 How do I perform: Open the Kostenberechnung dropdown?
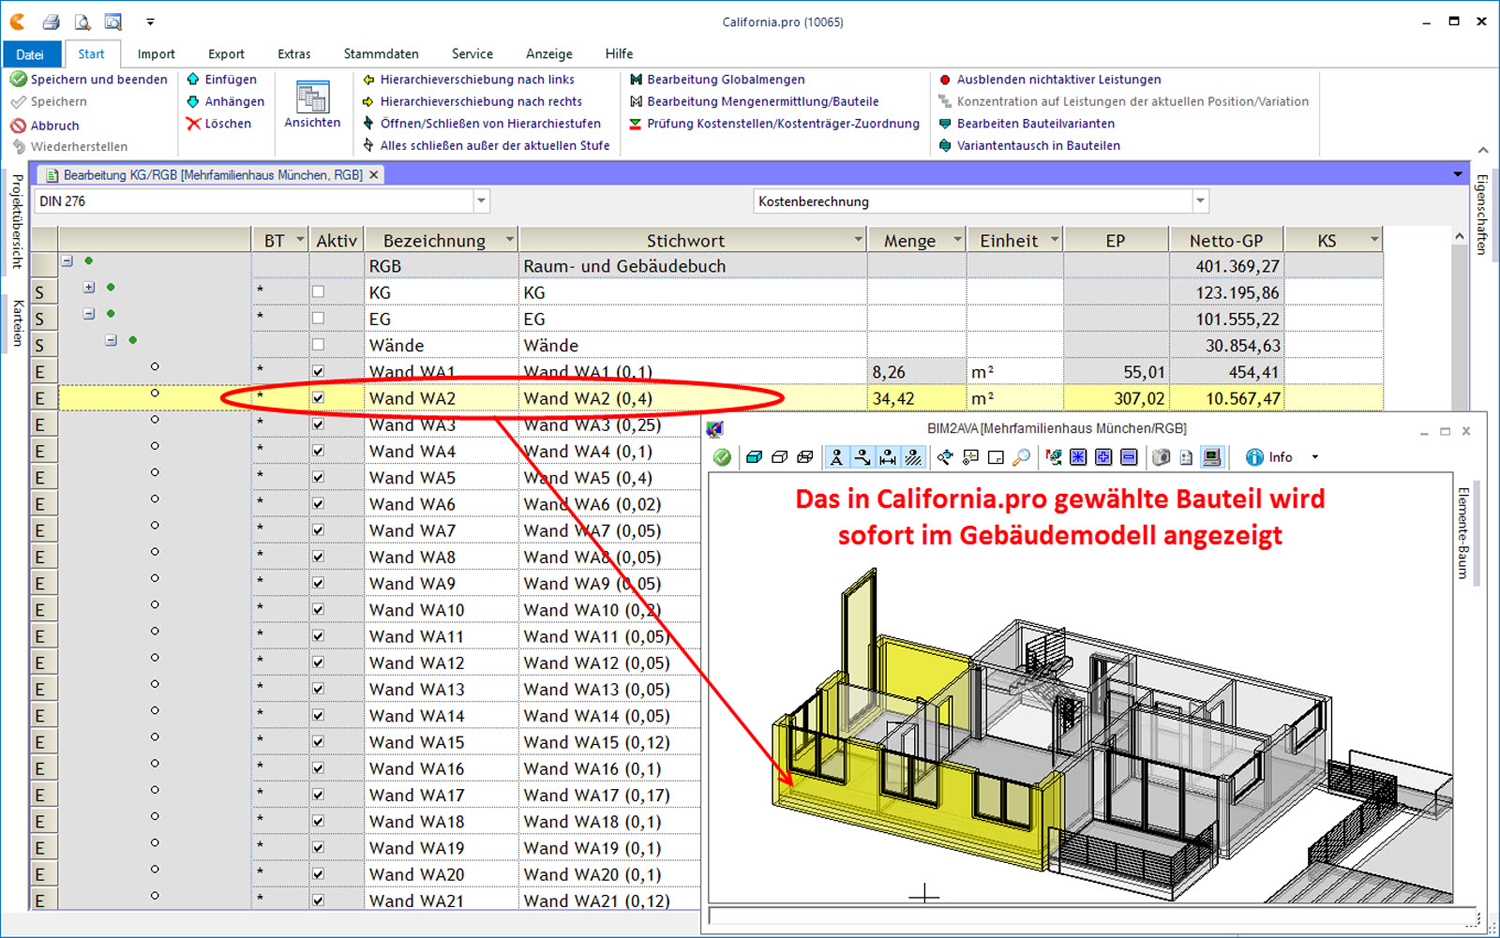1200,201
